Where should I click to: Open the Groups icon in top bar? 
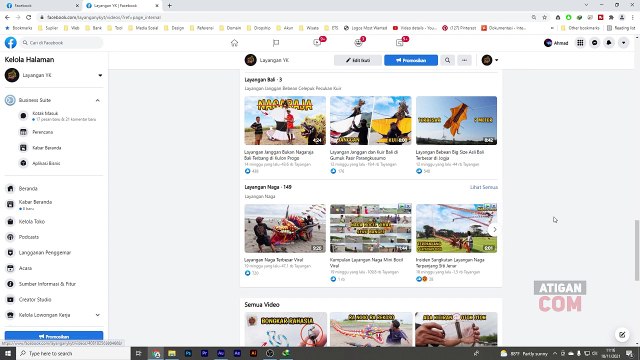pos(358,42)
